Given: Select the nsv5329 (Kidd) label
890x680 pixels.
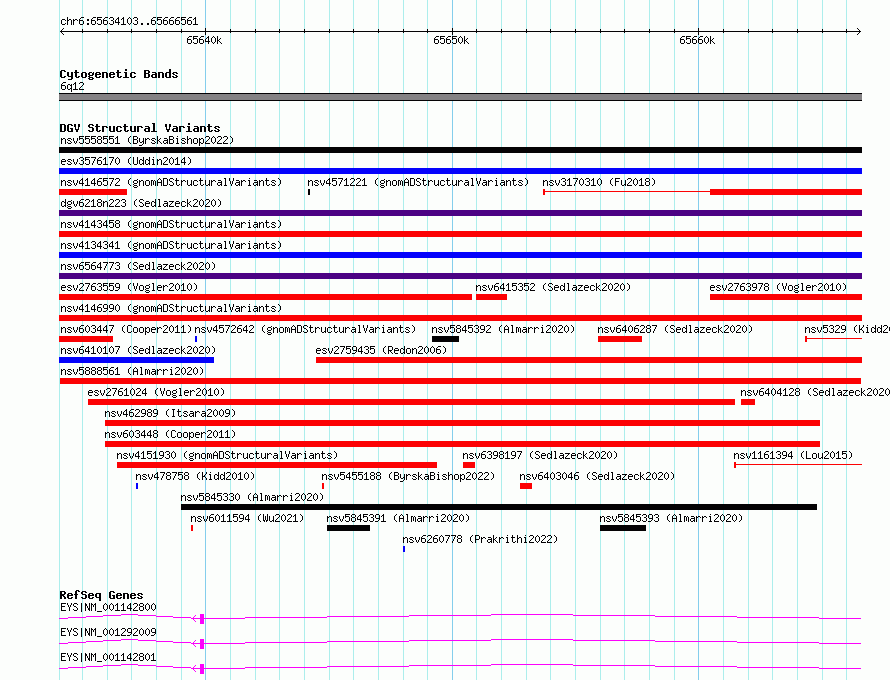Looking at the screenshot, I should (x=847, y=329).
